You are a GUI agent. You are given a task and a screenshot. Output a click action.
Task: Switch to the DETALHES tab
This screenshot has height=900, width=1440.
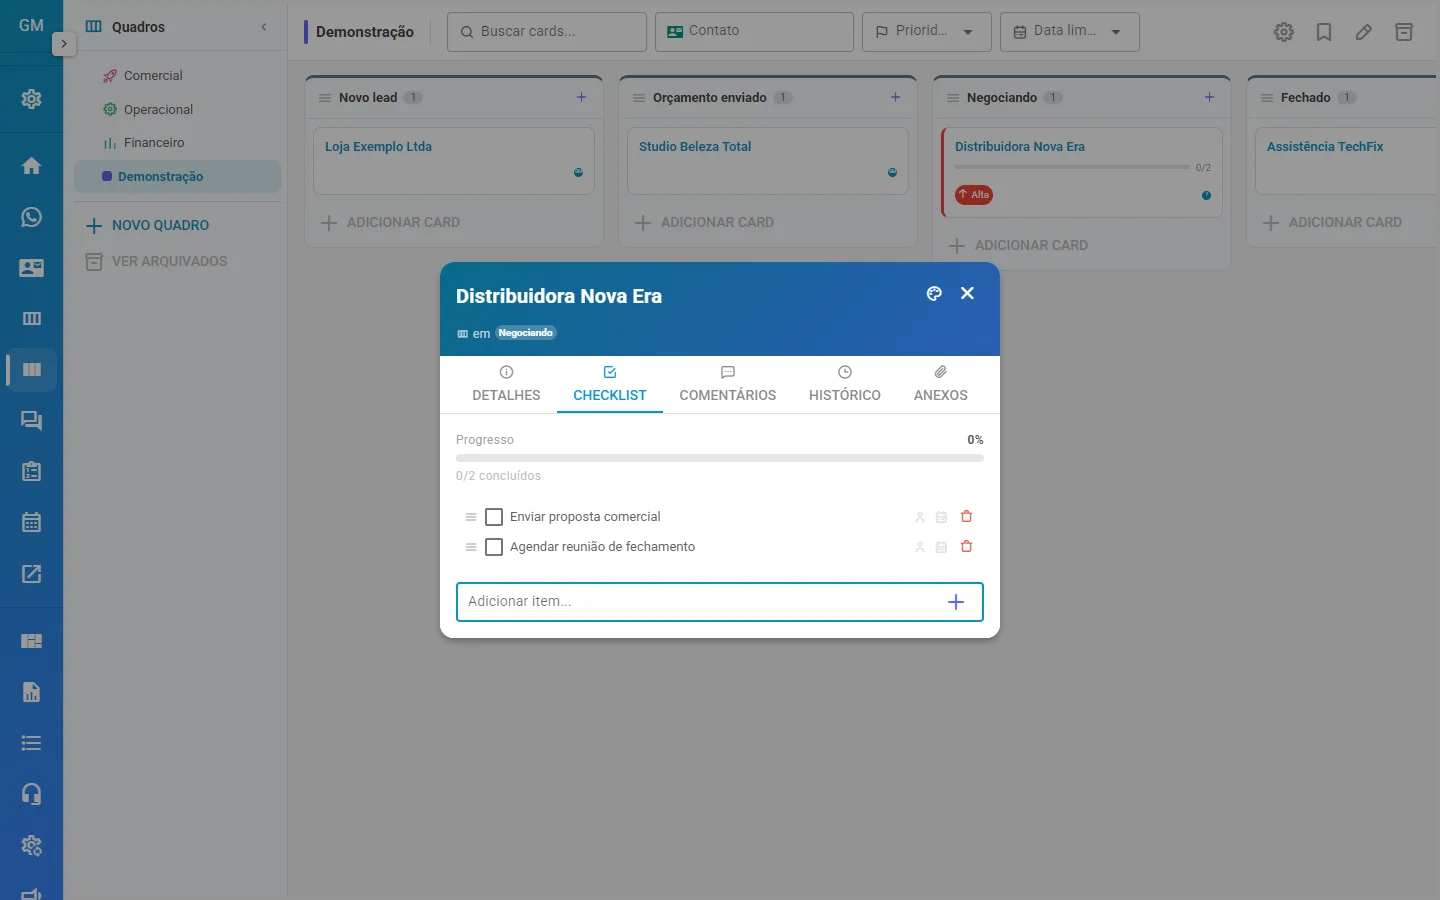click(x=506, y=384)
